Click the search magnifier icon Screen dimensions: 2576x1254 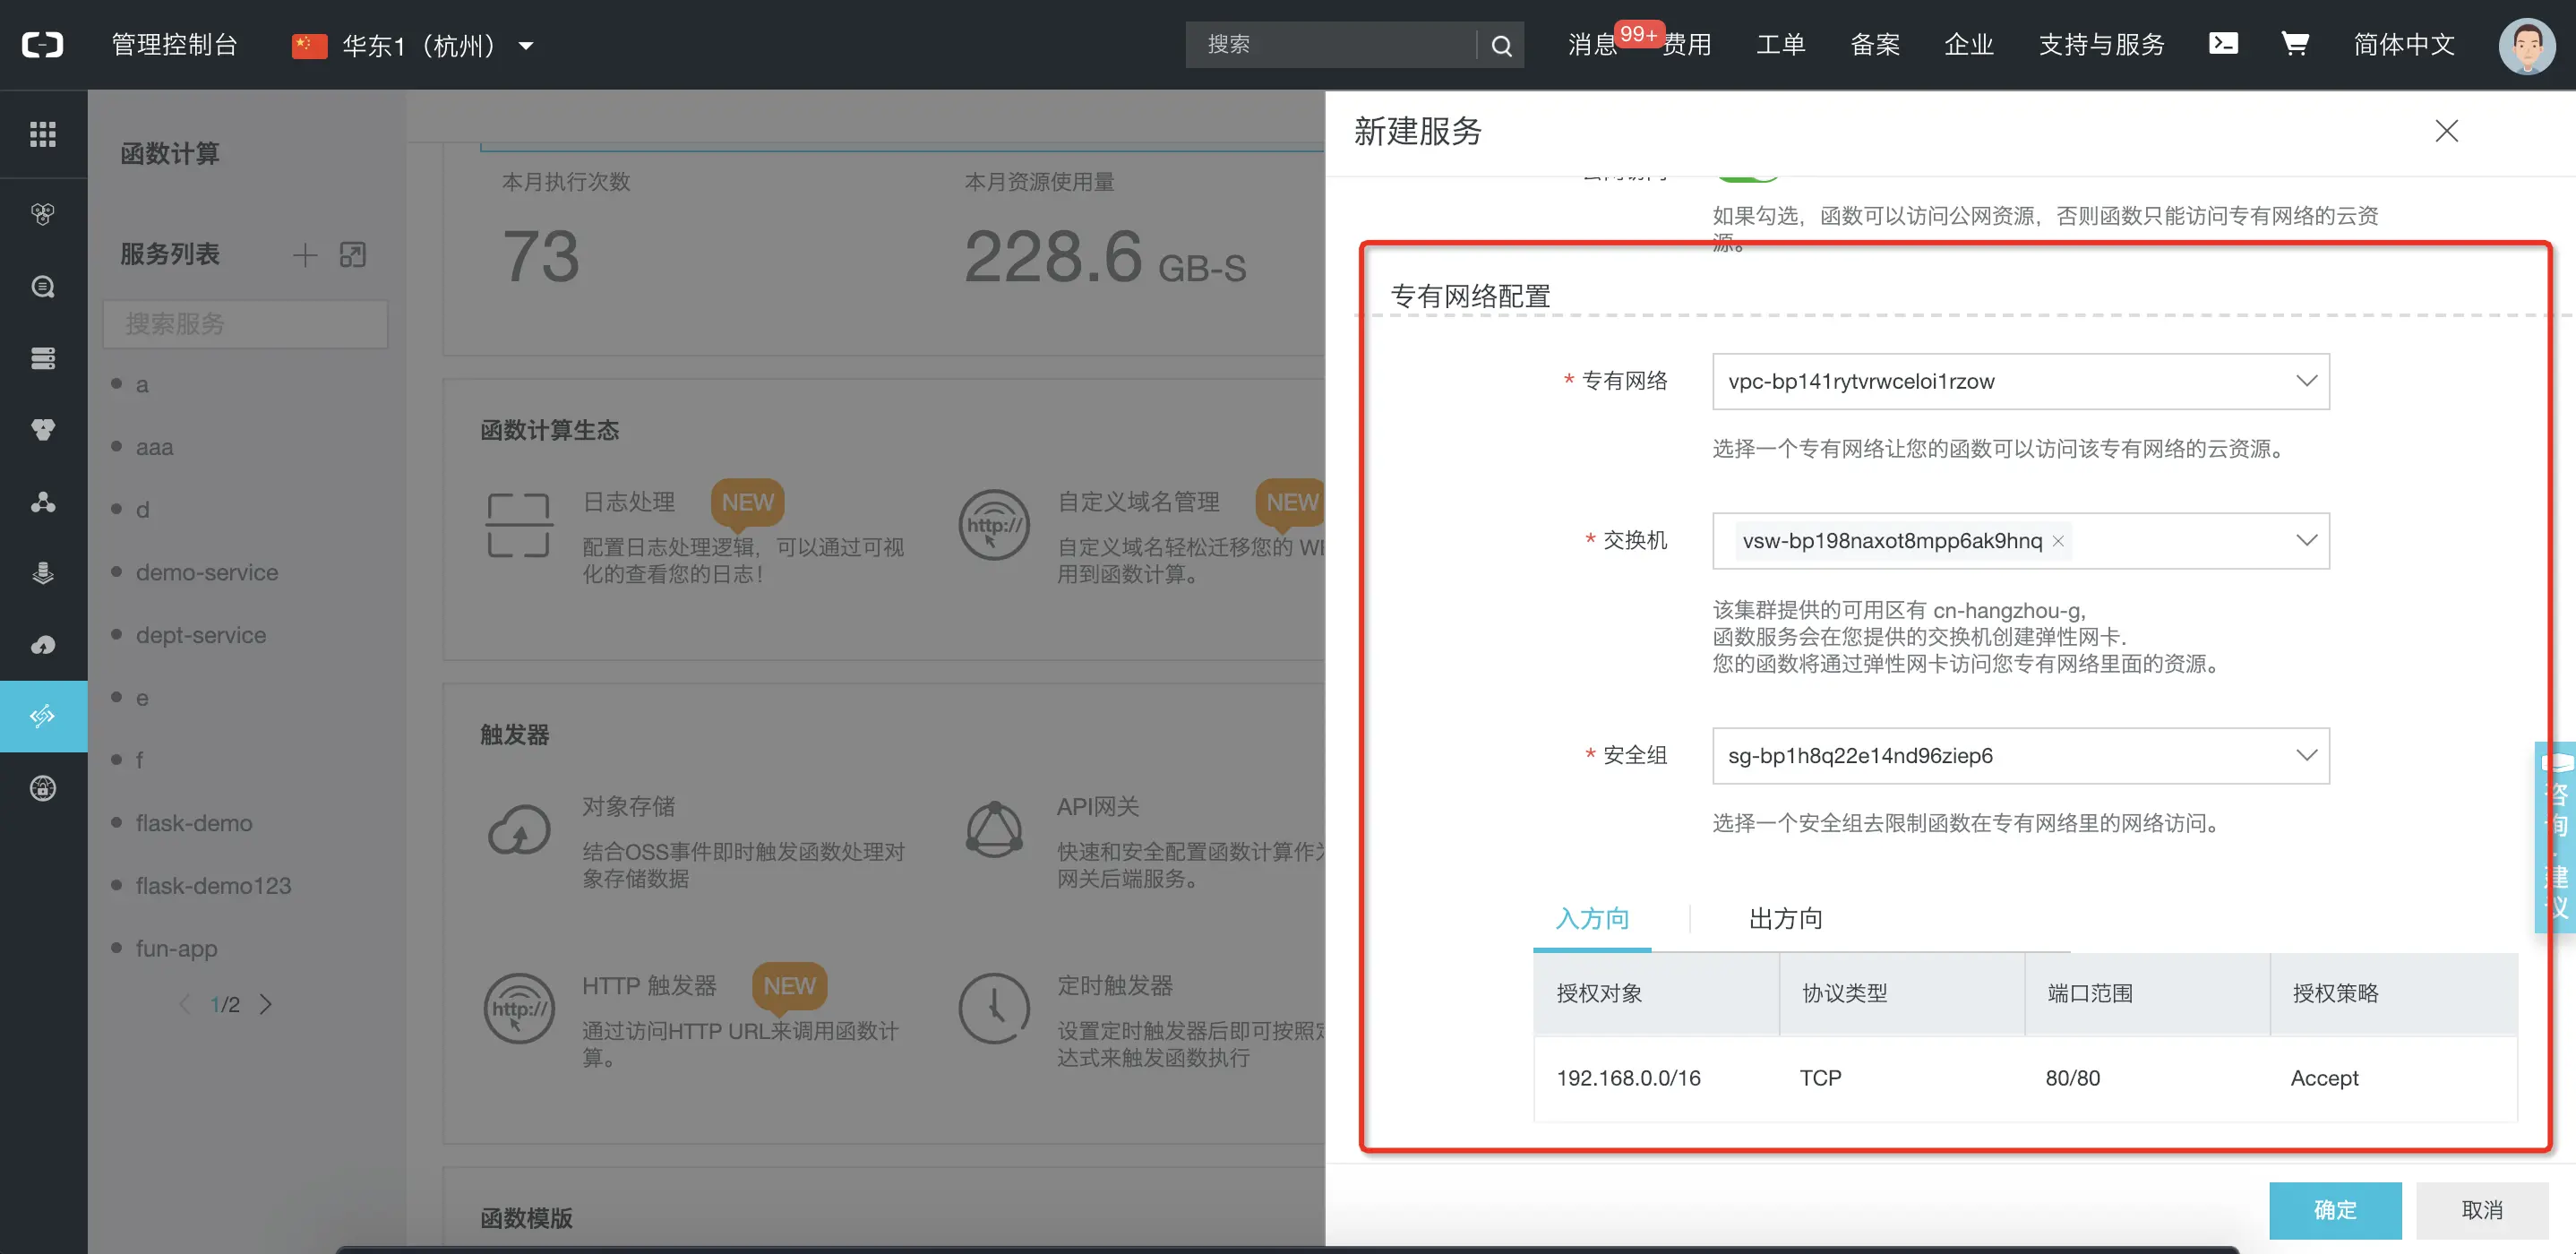1500,45
